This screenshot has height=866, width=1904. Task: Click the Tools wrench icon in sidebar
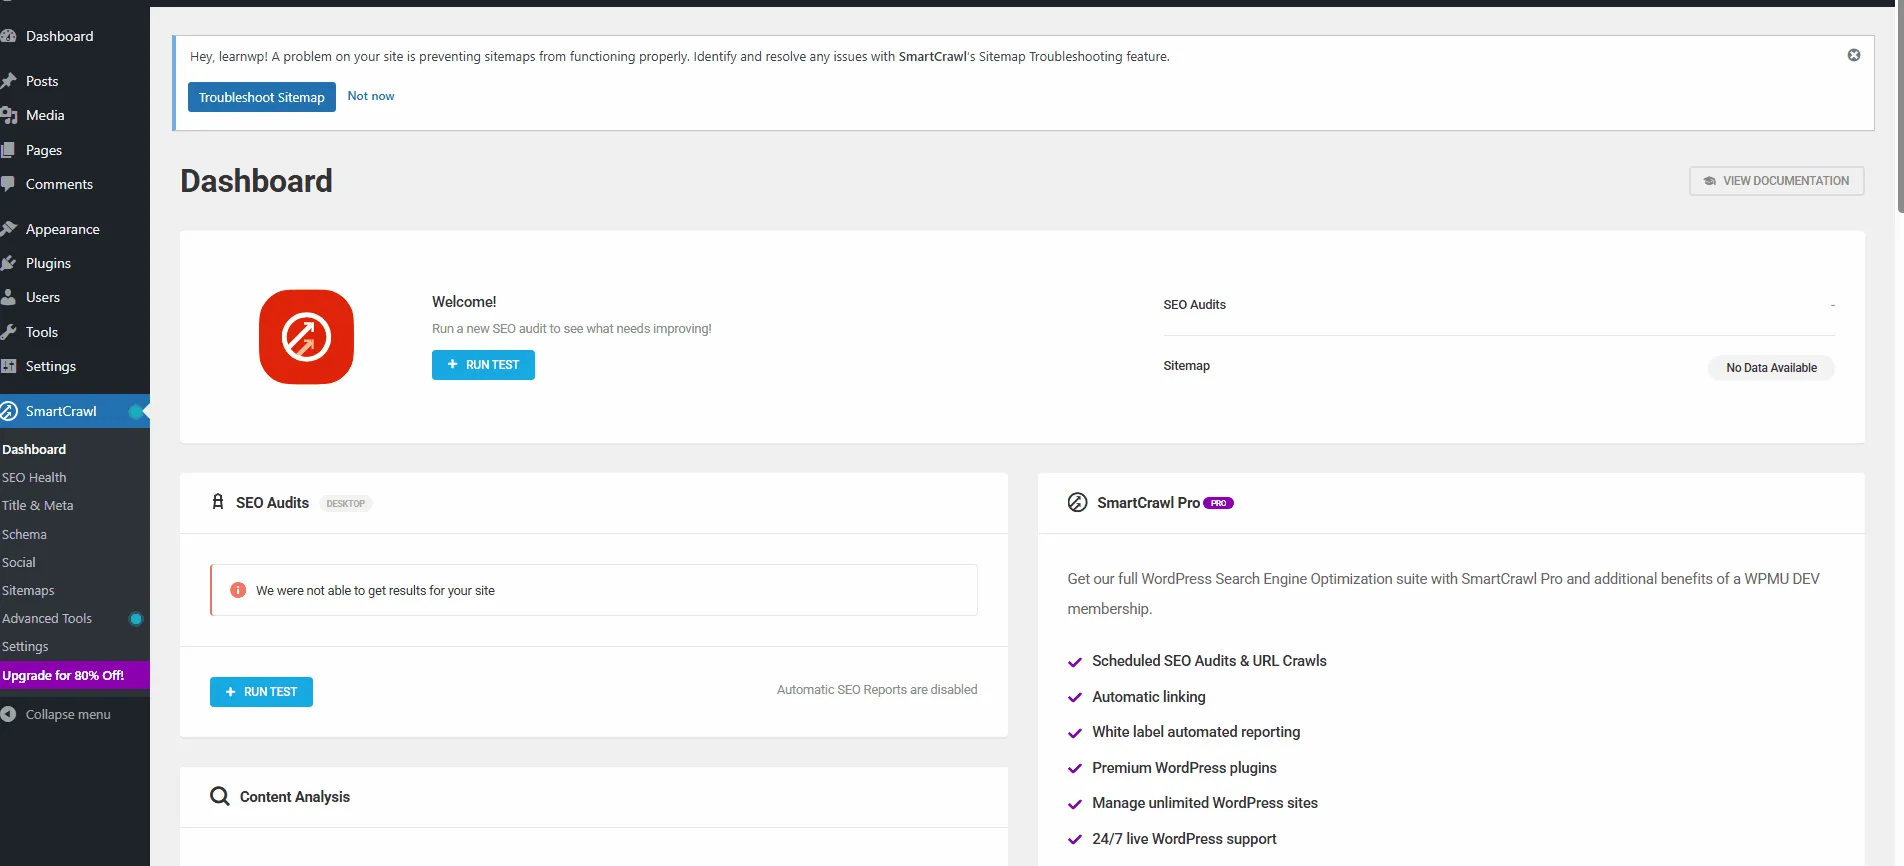pos(9,332)
